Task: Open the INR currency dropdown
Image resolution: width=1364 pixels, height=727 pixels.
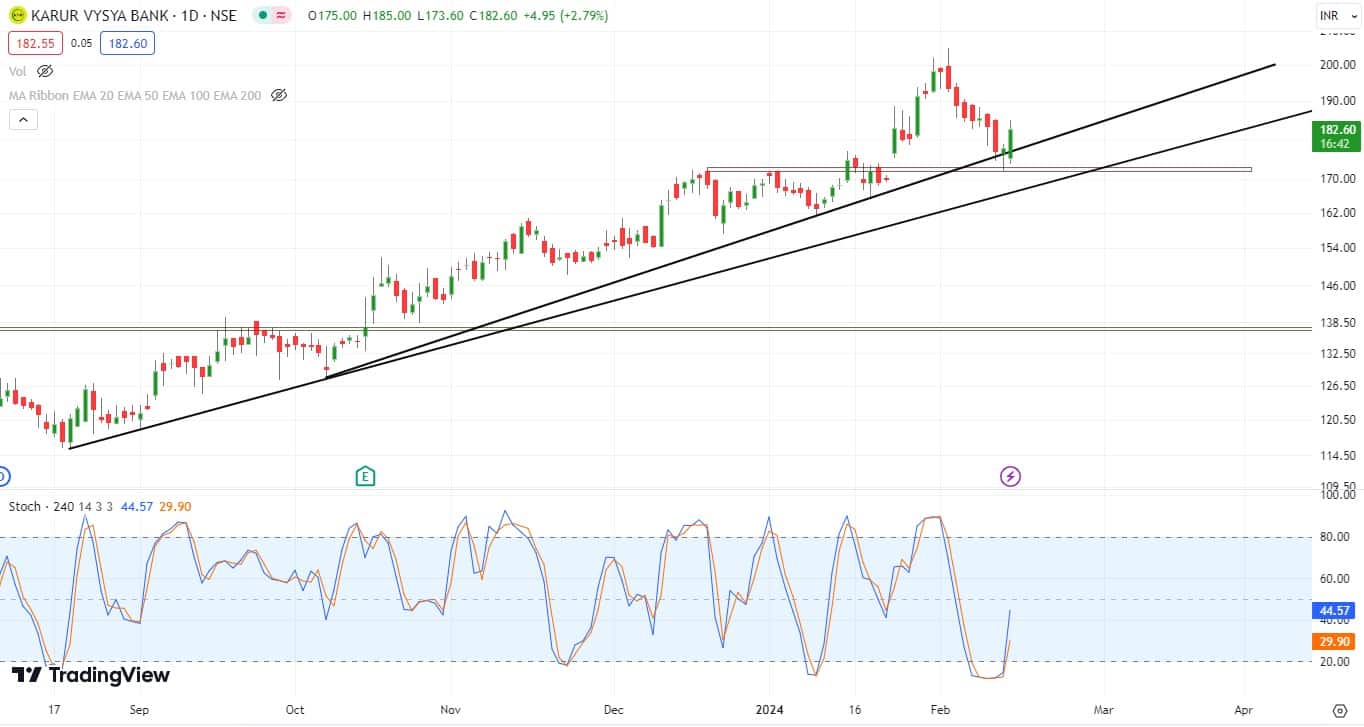Action: 1334,16
